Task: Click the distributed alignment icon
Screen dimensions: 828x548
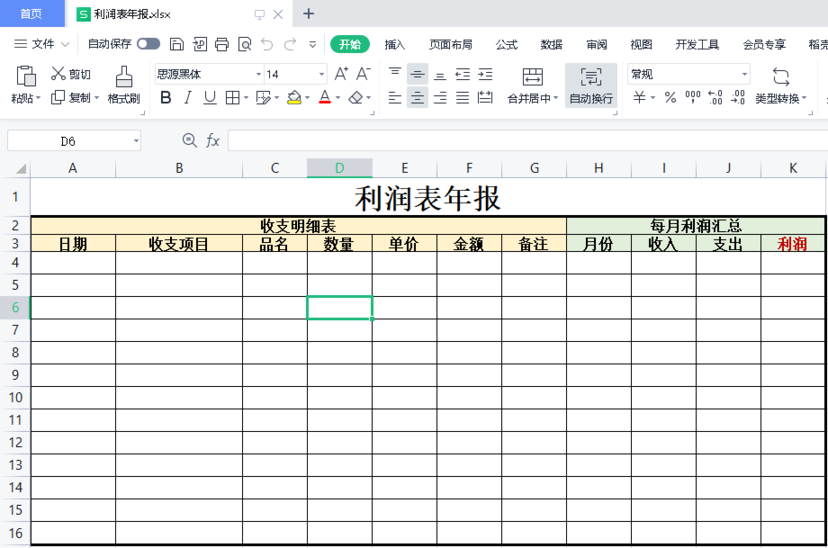Action: 485,98
